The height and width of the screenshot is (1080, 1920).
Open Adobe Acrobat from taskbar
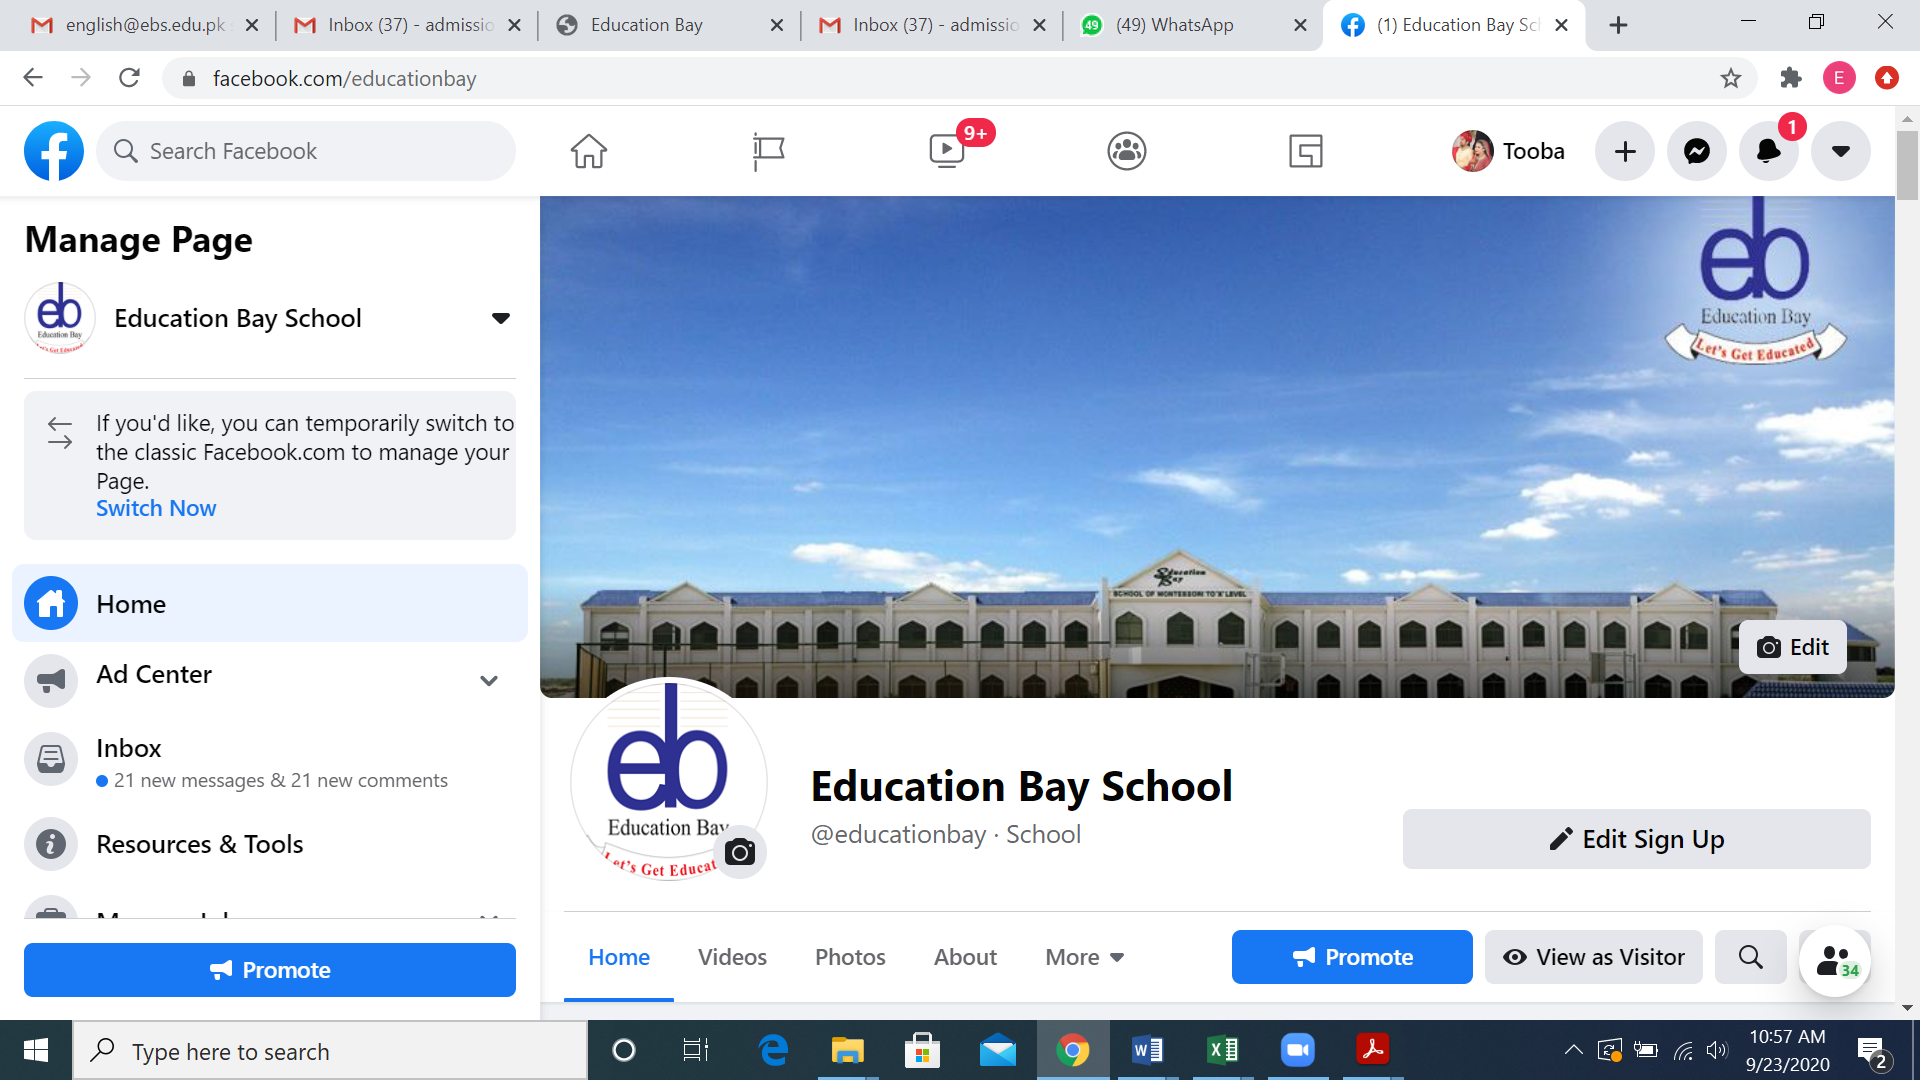click(1372, 1050)
